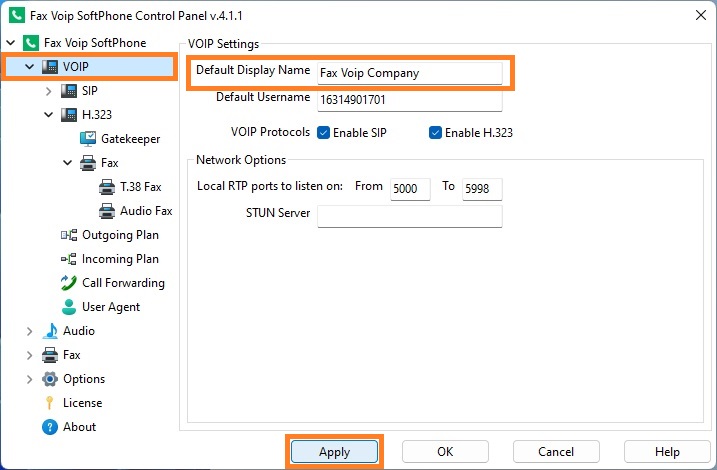717x470 pixels.
Task: Collapse the Fax Voip SoftPhone root node
Action: pyautogui.click(x=11, y=43)
